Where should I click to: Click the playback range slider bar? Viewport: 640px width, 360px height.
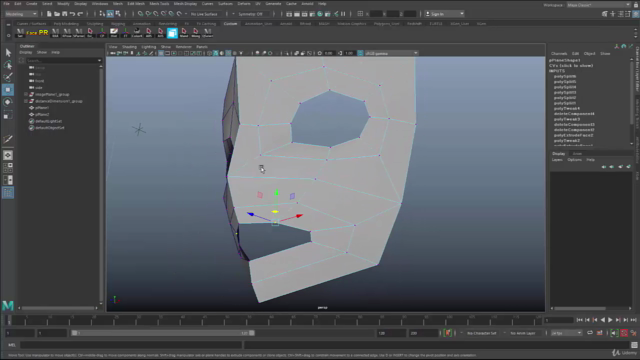point(163,333)
